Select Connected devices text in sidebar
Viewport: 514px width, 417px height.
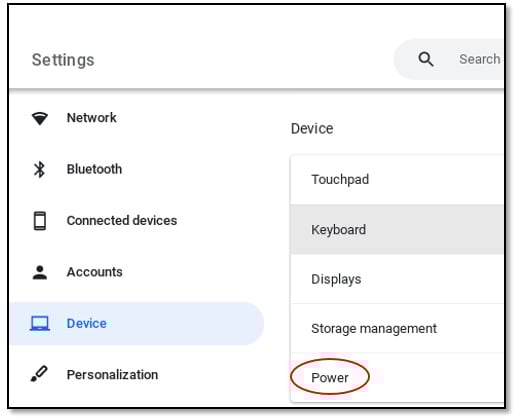[122, 220]
